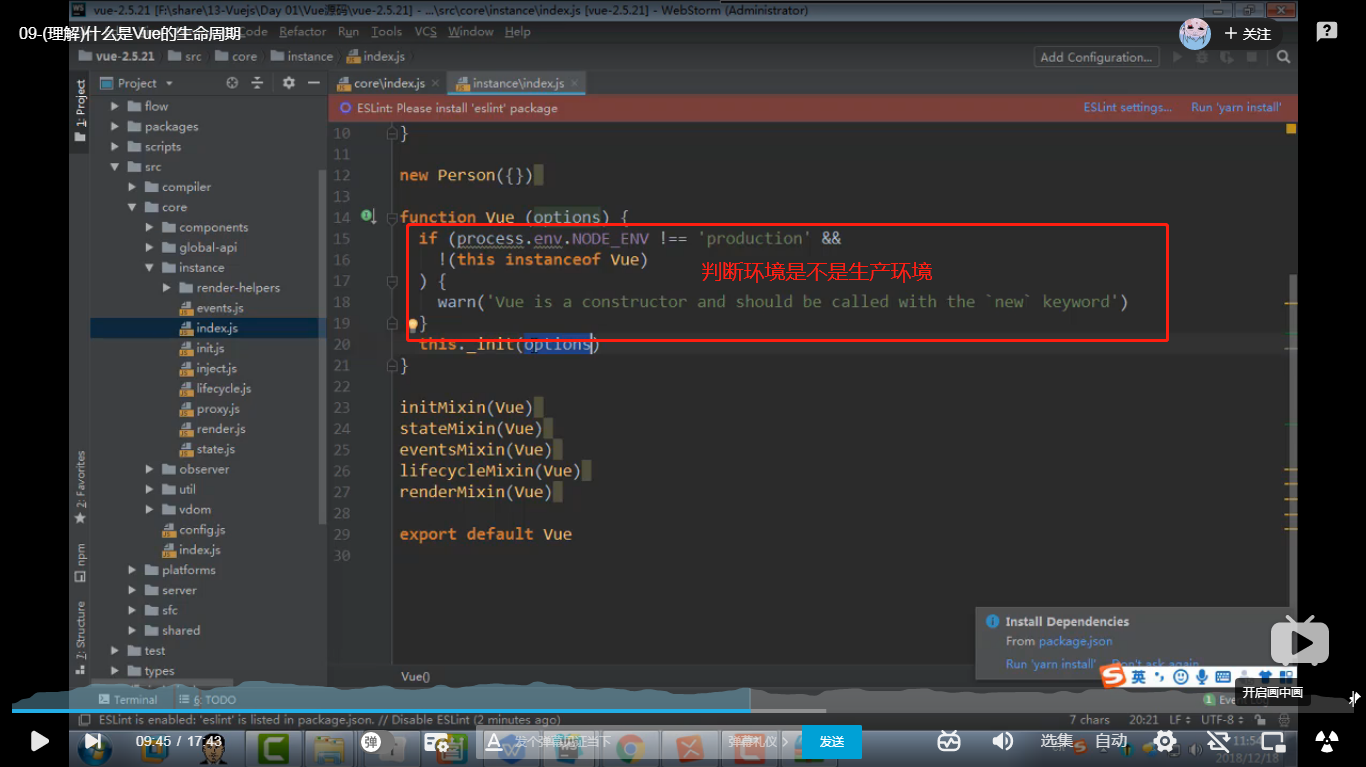This screenshot has height=767, width=1366.
Task: Click the search everywhere magnifier icon
Action: 1283,57
